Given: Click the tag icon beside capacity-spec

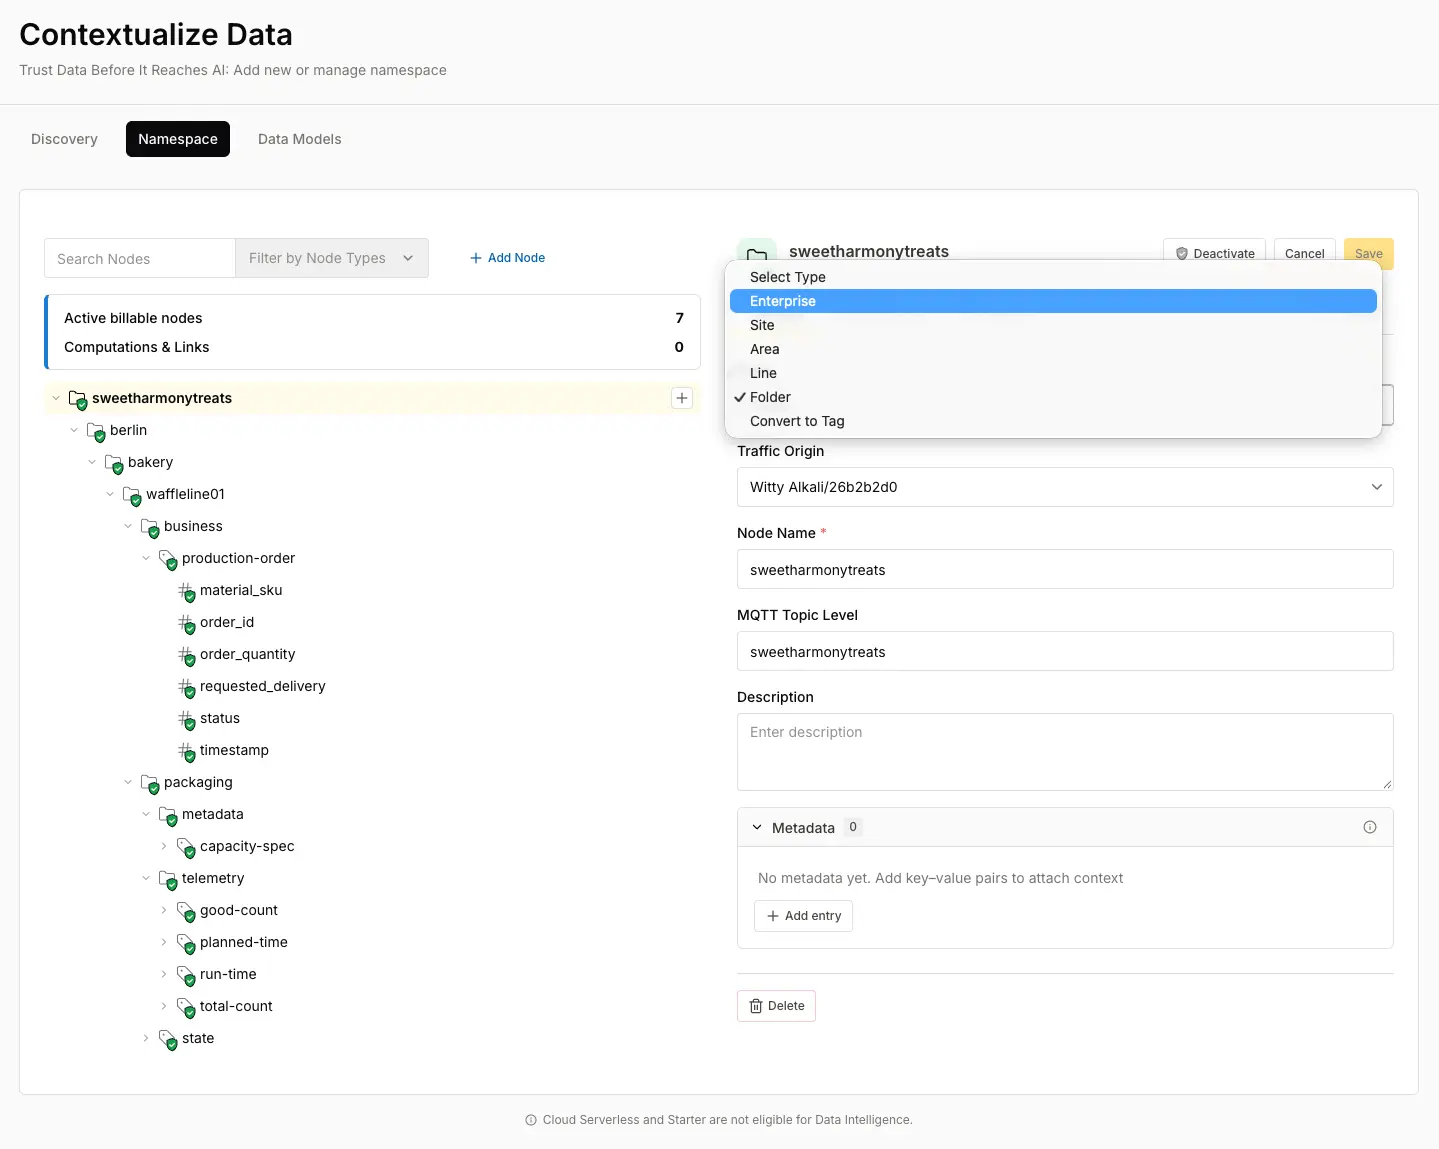Looking at the screenshot, I should pyautogui.click(x=185, y=847).
